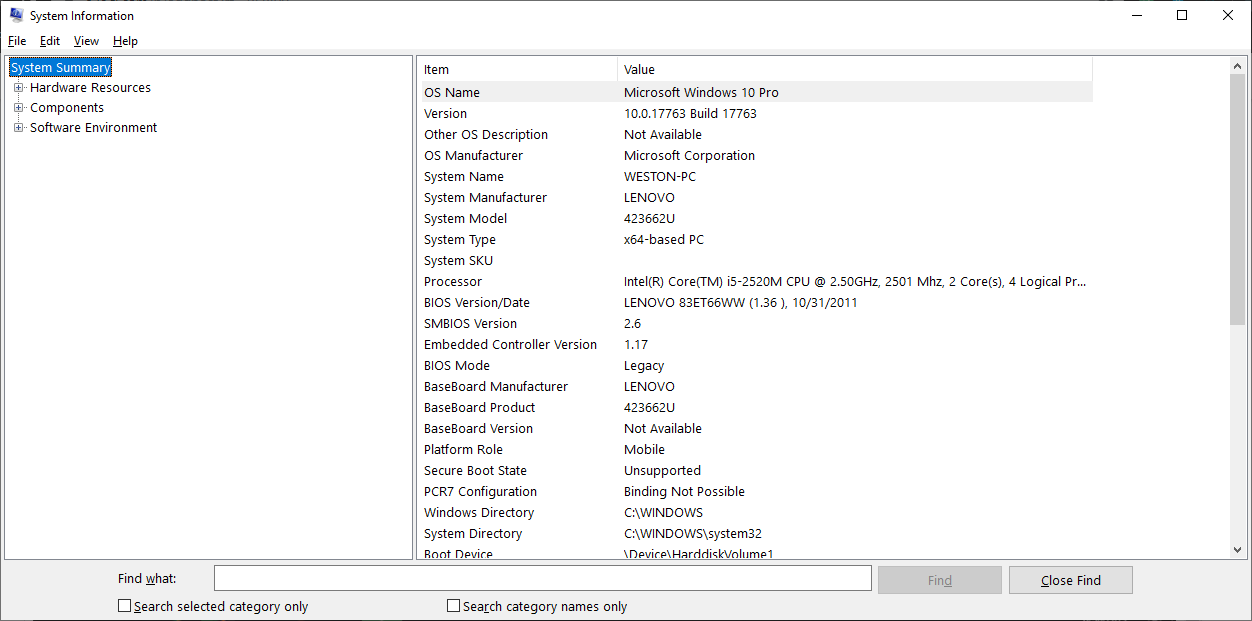Open the File menu
This screenshot has height=621, width=1252.
pos(17,41)
